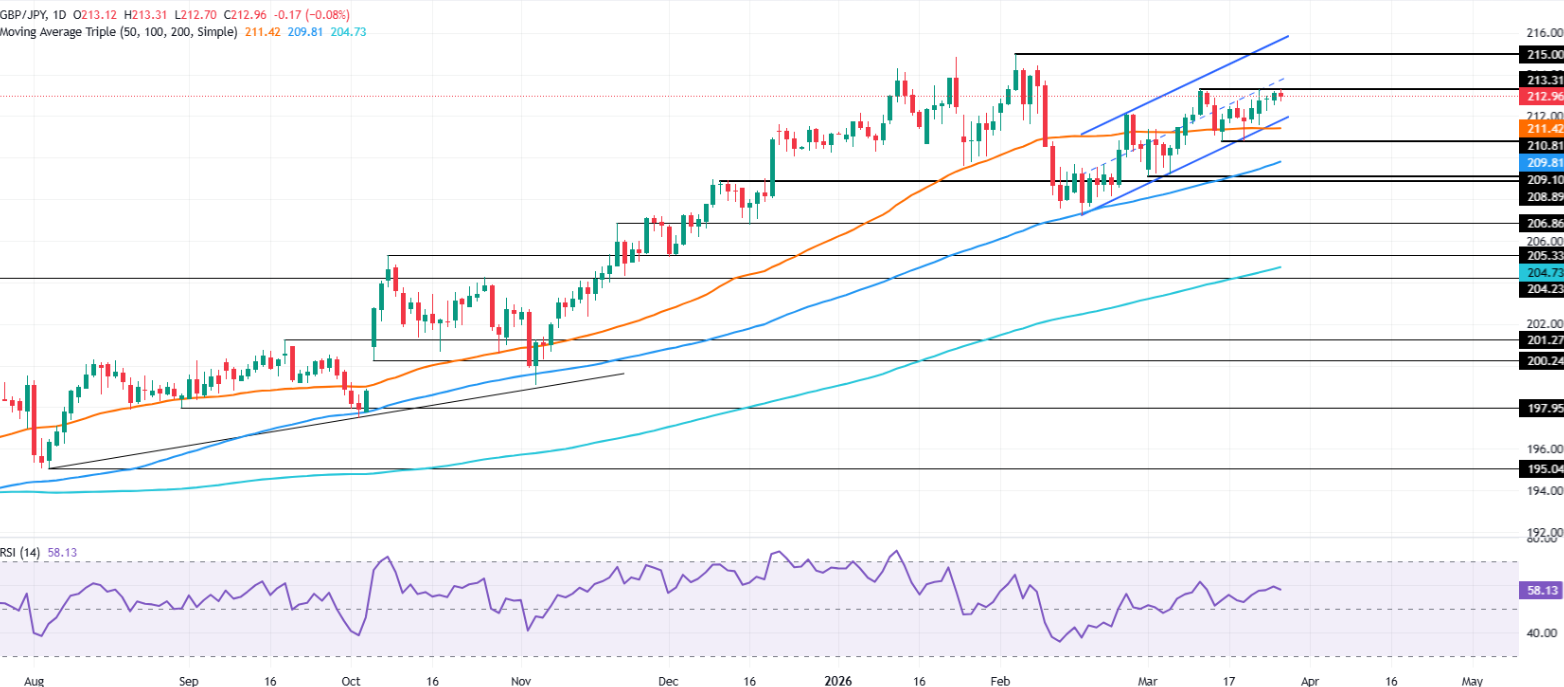
Task: Click the orange 211.42 moving average value
Action: tap(263, 32)
